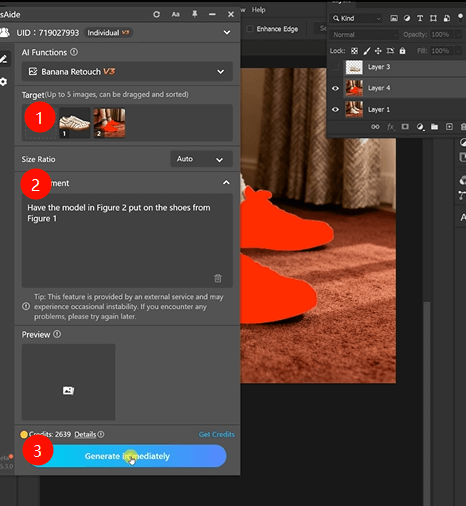Click the Aa font size icon
This screenshot has height=506, width=466.
click(176, 14)
